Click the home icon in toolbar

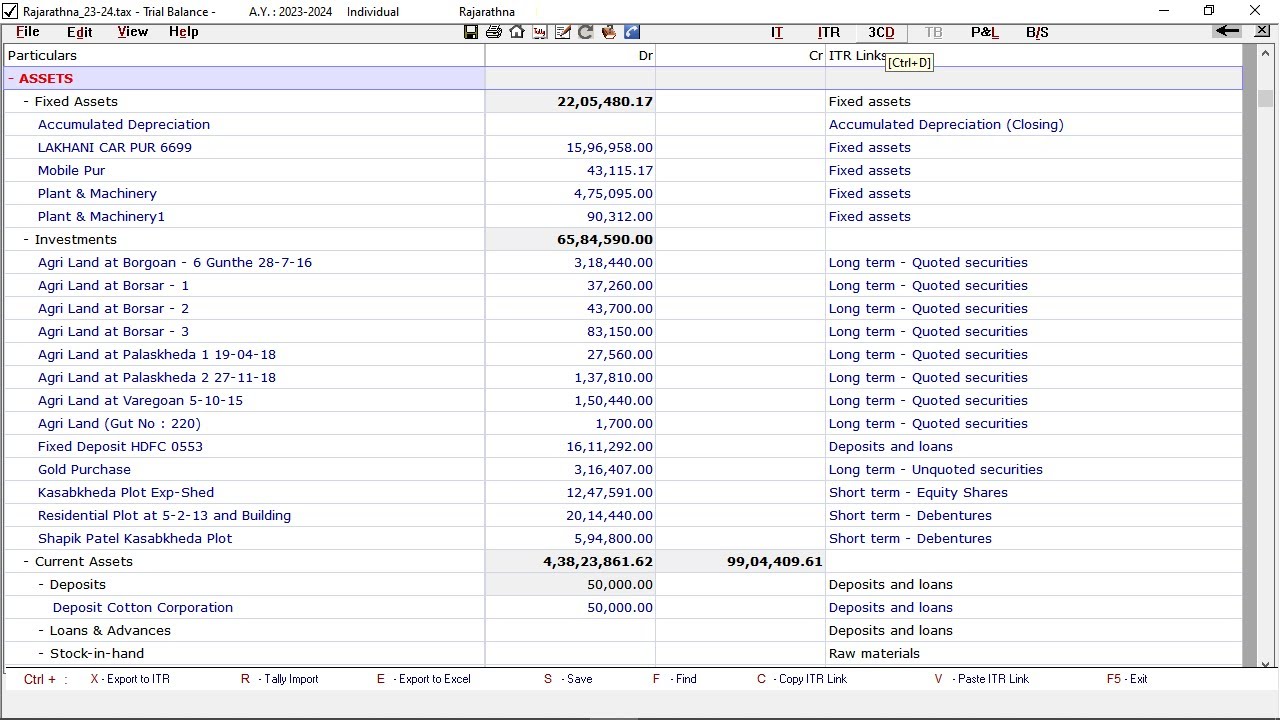coord(517,32)
